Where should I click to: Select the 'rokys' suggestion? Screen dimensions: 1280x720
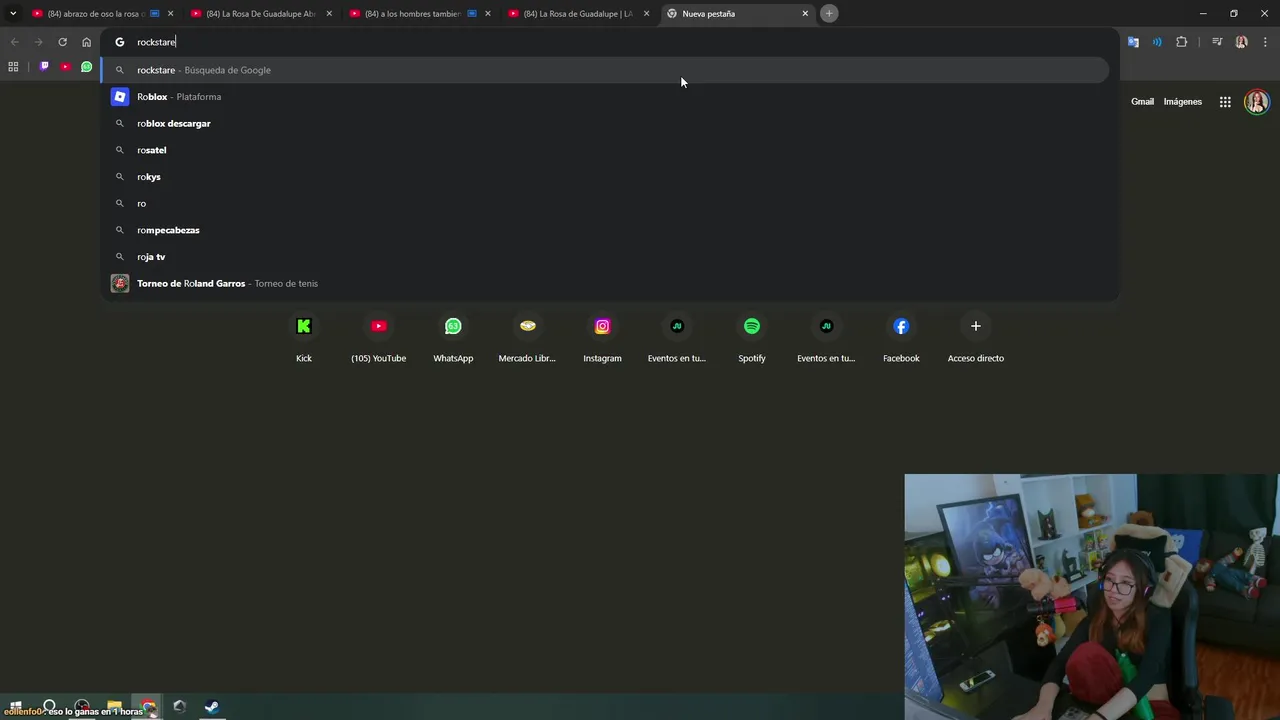(x=605, y=177)
